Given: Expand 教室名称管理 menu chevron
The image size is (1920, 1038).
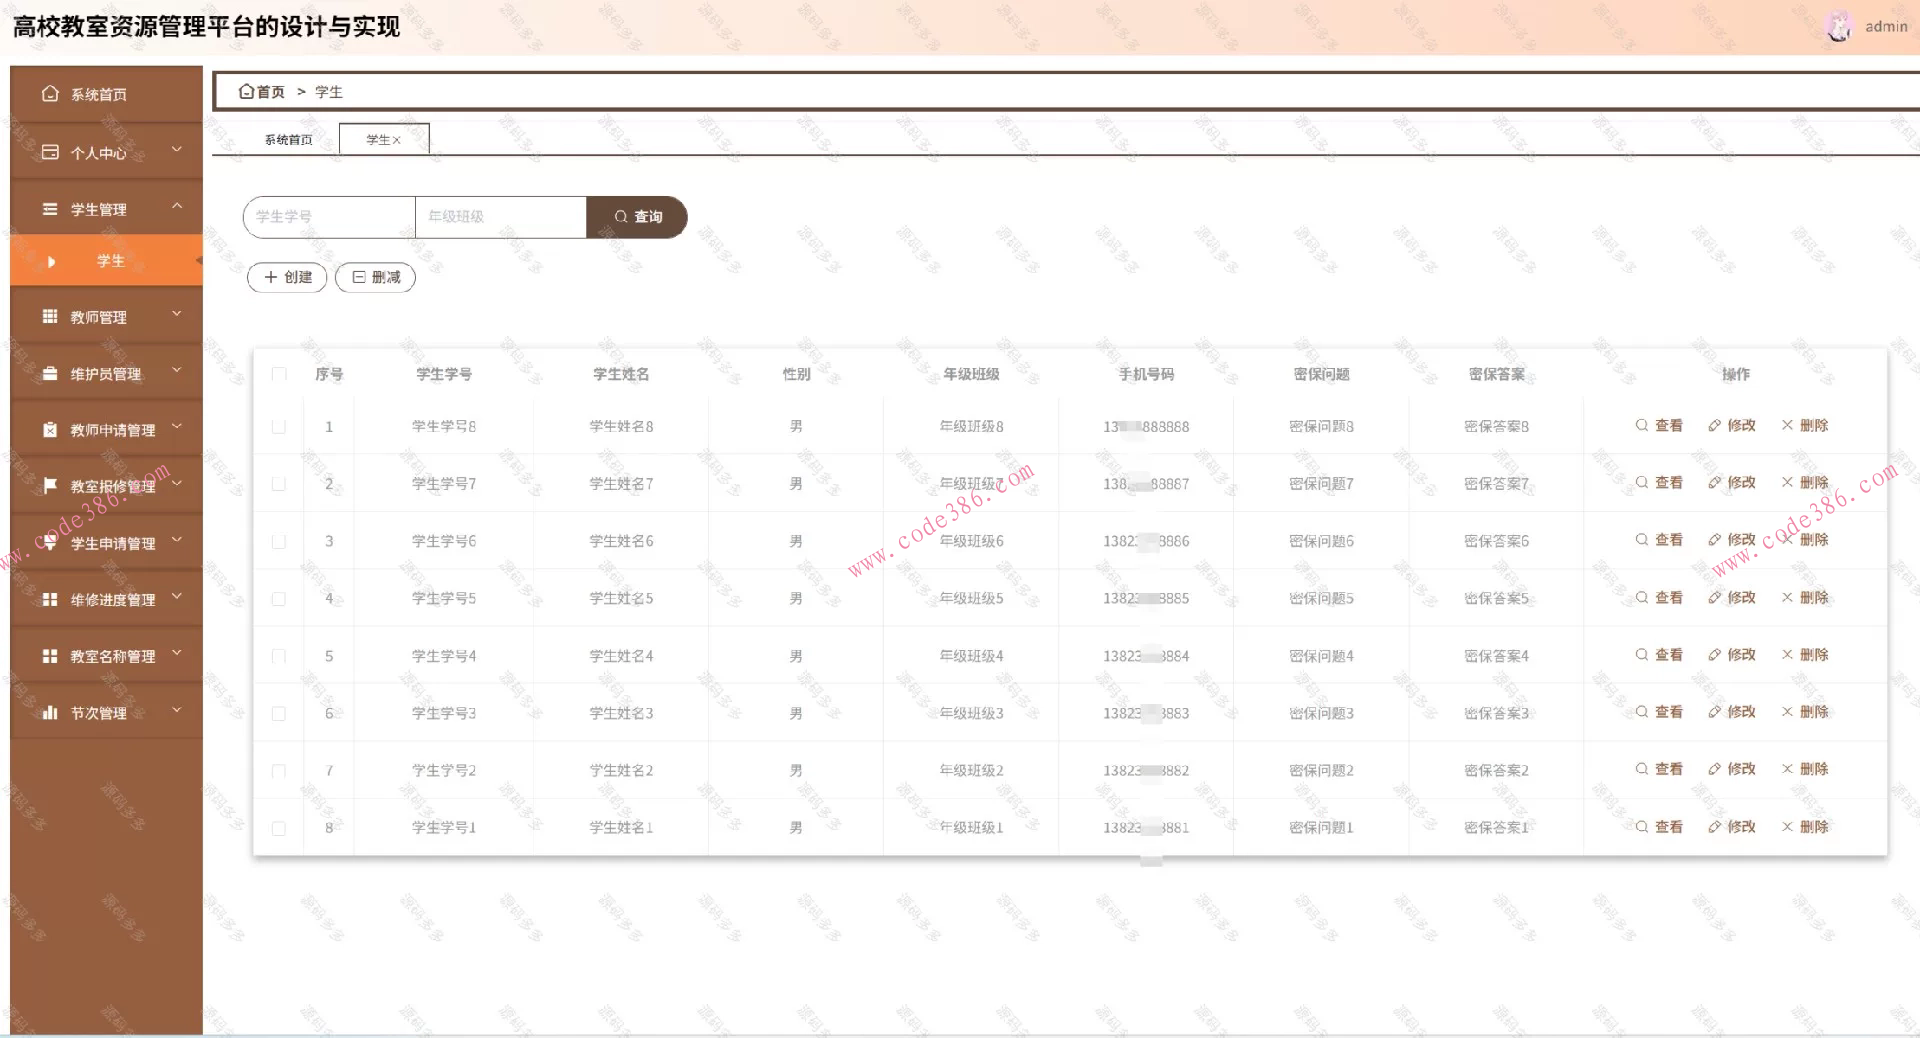Looking at the screenshot, I should 177,654.
